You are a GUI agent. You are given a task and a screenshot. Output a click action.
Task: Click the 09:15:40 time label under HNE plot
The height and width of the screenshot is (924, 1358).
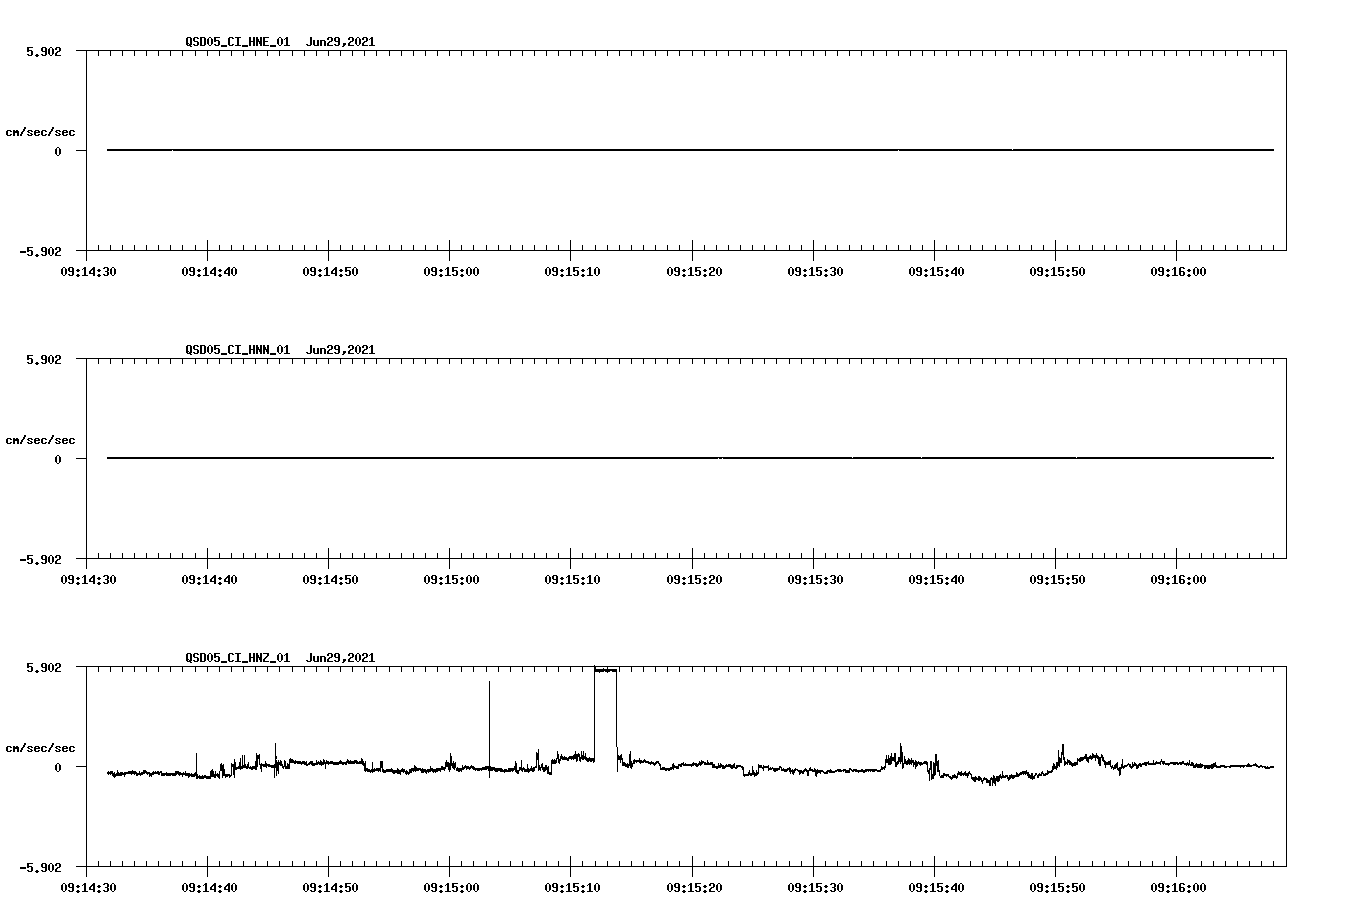(935, 272)
